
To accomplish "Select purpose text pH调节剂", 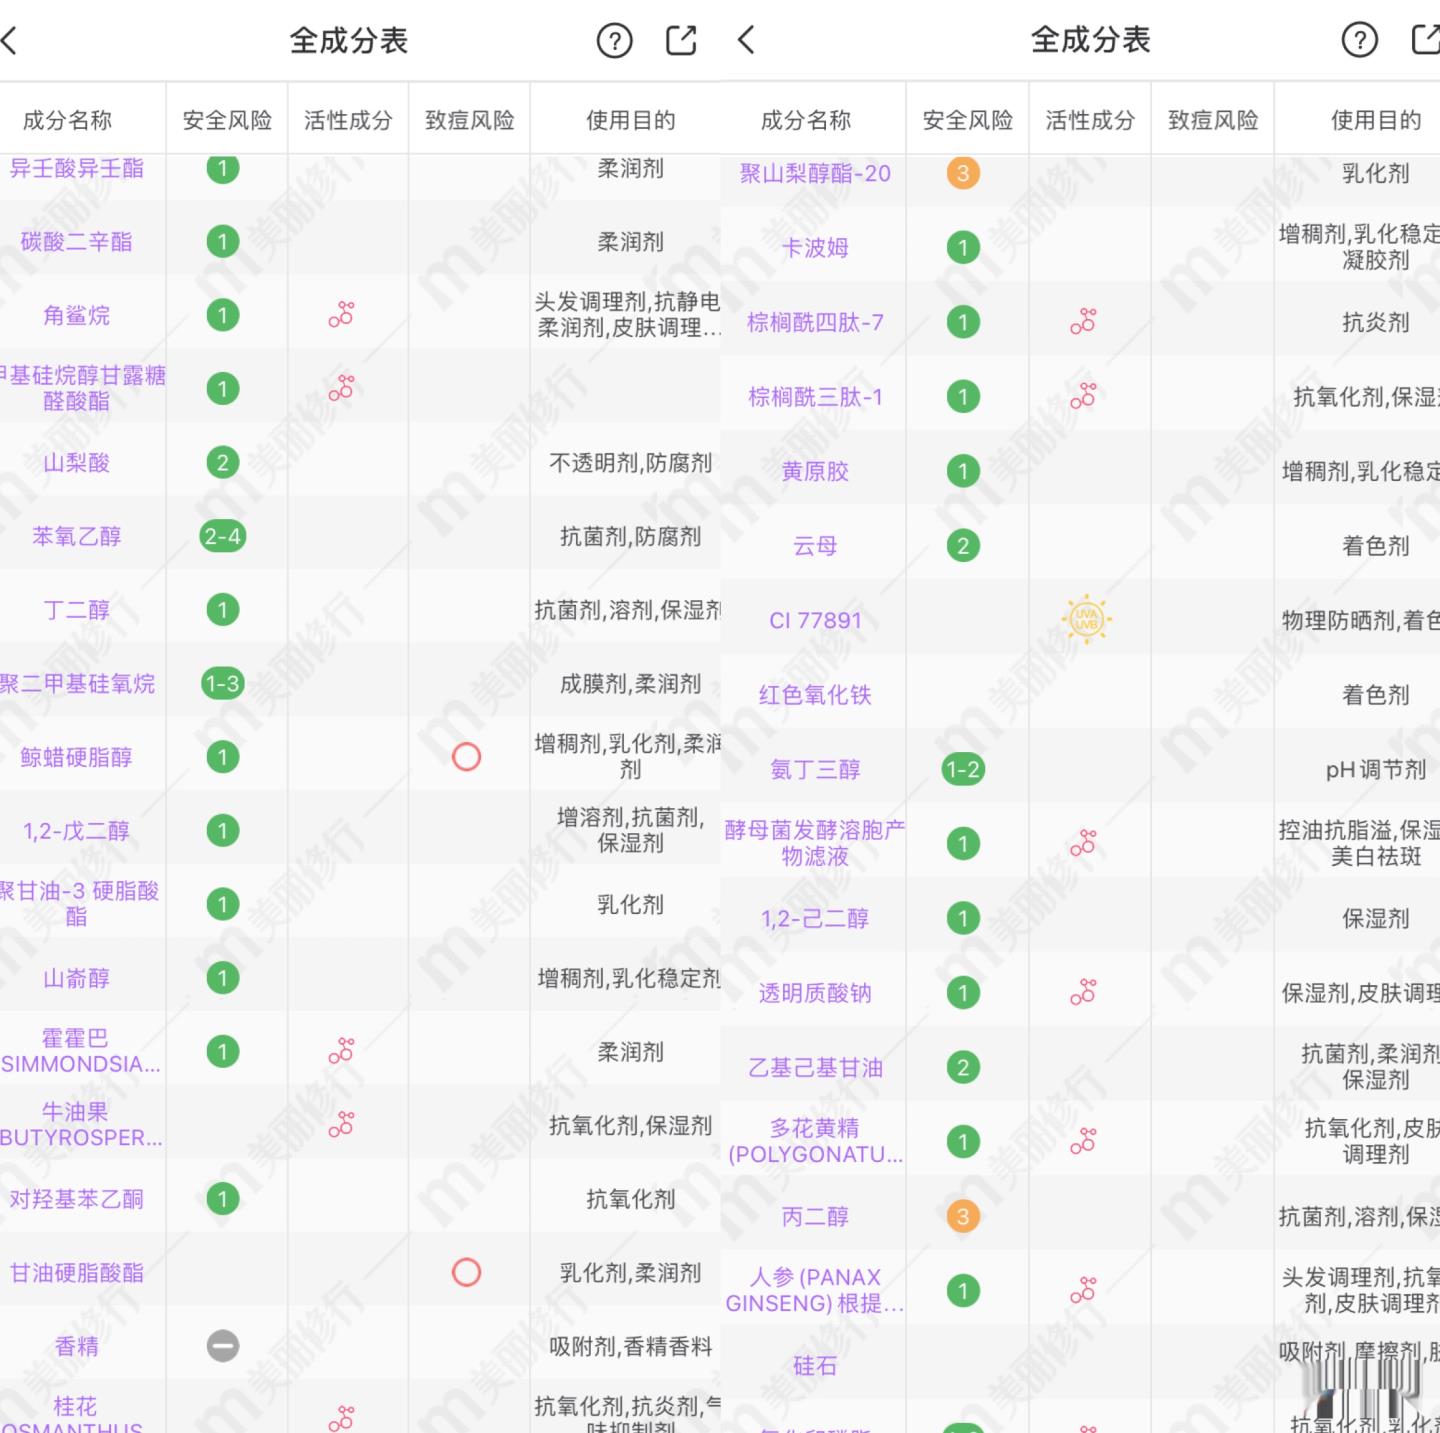I will (x=1376, y=770).
